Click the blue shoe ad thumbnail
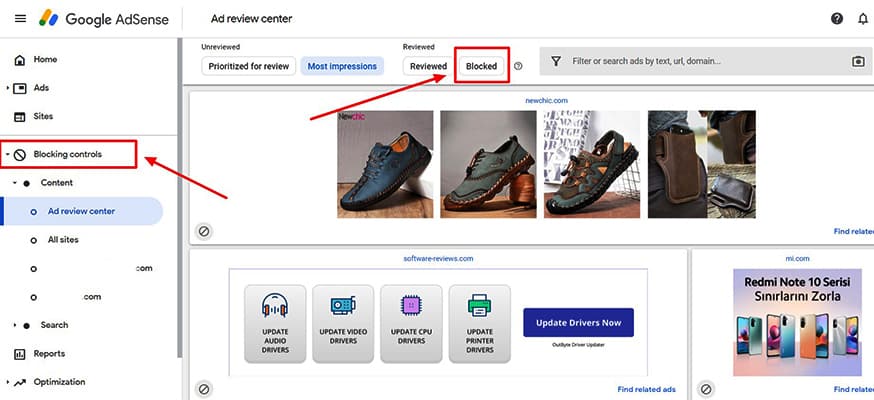This screenshot has height=400, width=874. coord(385,164)
